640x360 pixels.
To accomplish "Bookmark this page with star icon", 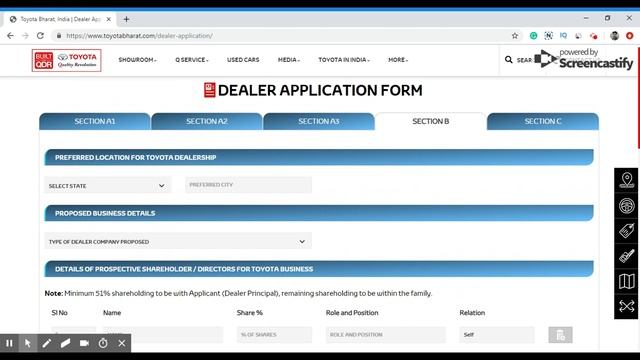I will pyautogui.click(x=515, y=36).
